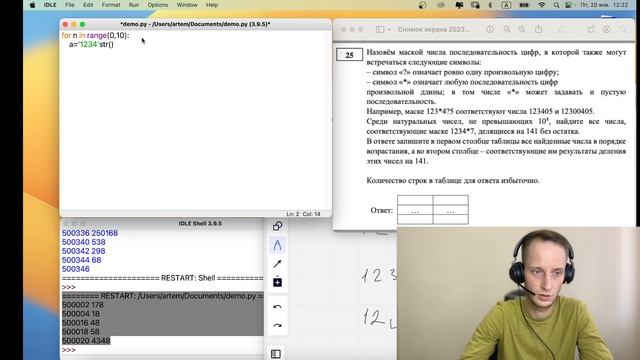
Task: Open the Run menu
Action: tap(134, 5)
